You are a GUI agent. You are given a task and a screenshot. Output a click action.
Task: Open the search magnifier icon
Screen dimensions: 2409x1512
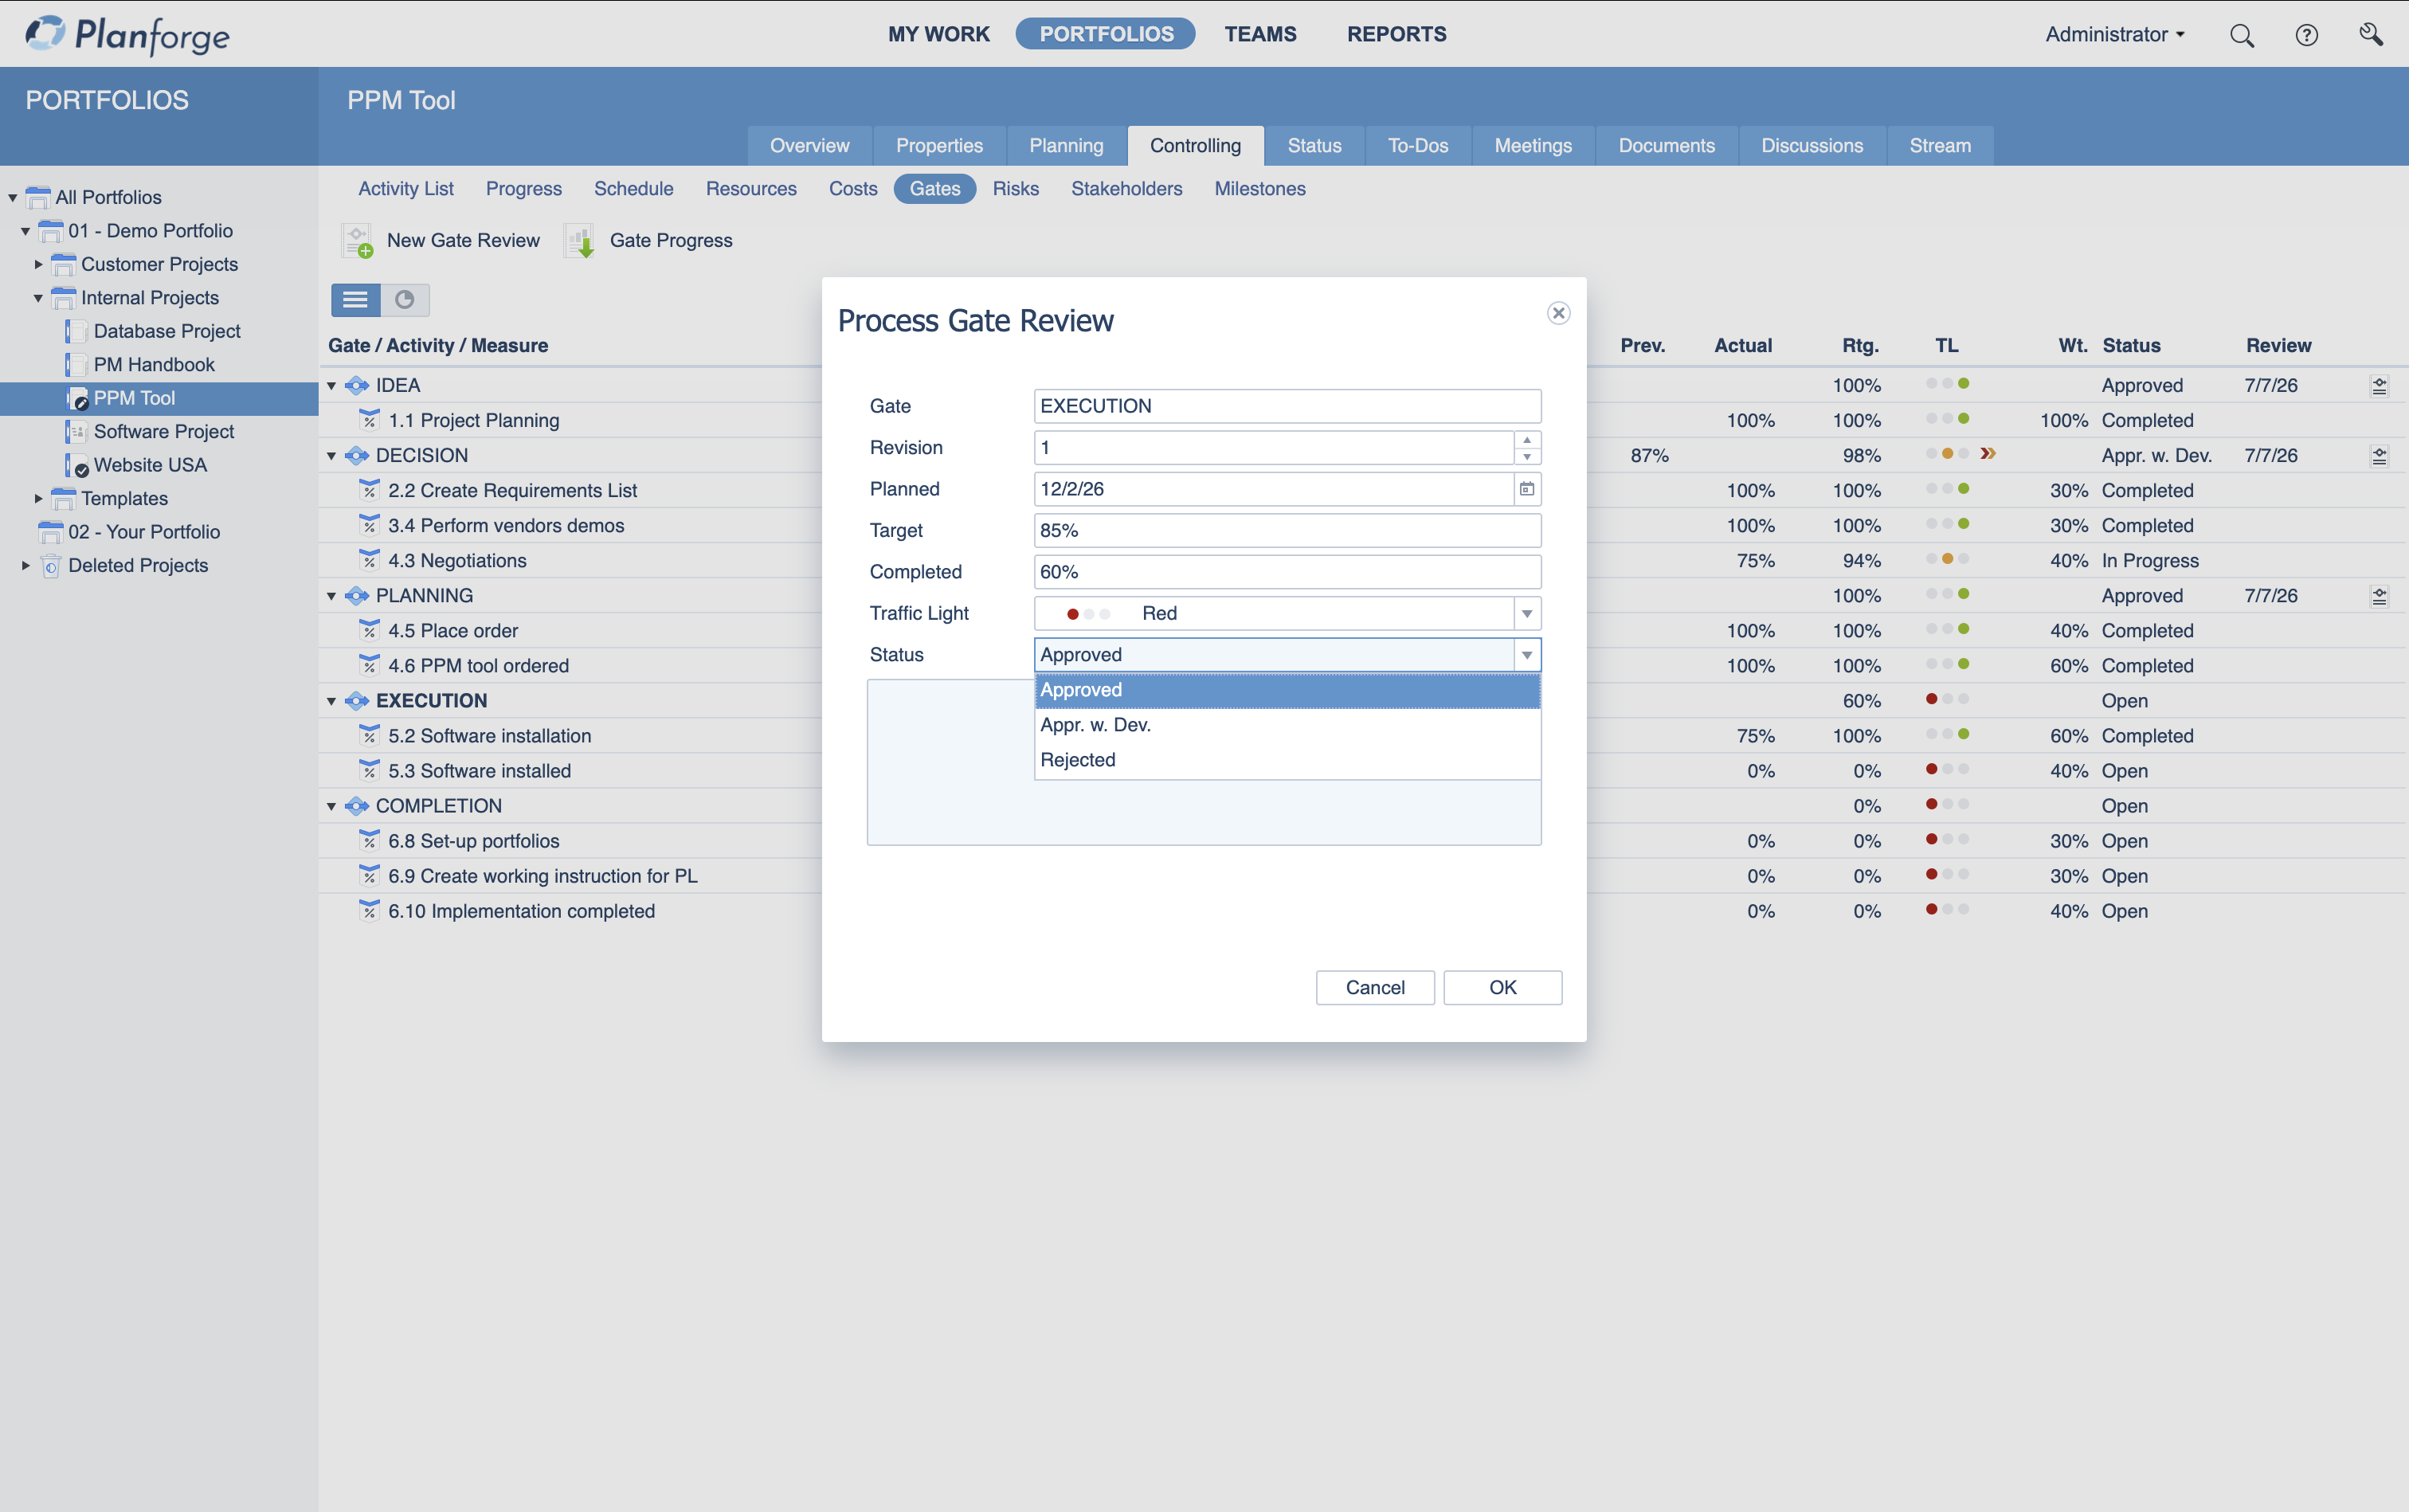[x=2241, y=35]
